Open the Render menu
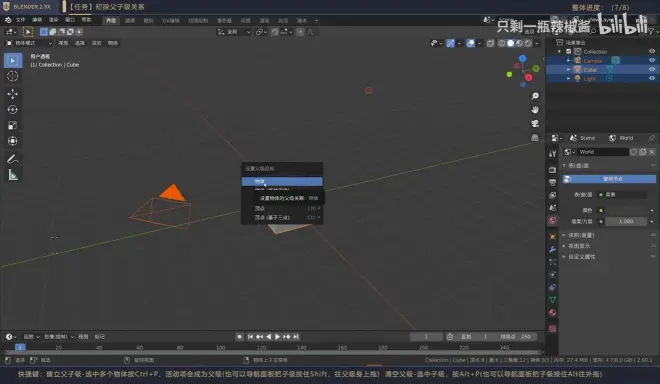The width and height of the screenshot is (660, 384). pyautogui.click(x=53, y=20)
